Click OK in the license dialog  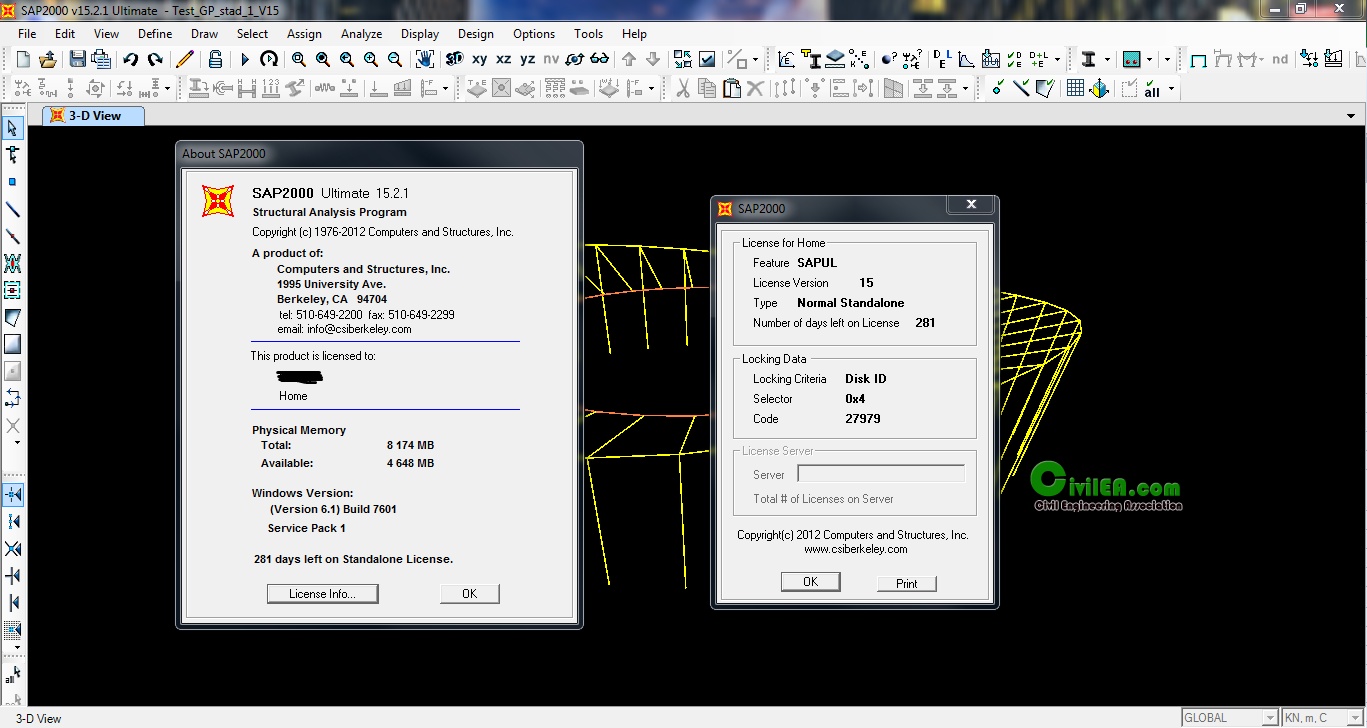pyautogui.click(x=810, y=582)
